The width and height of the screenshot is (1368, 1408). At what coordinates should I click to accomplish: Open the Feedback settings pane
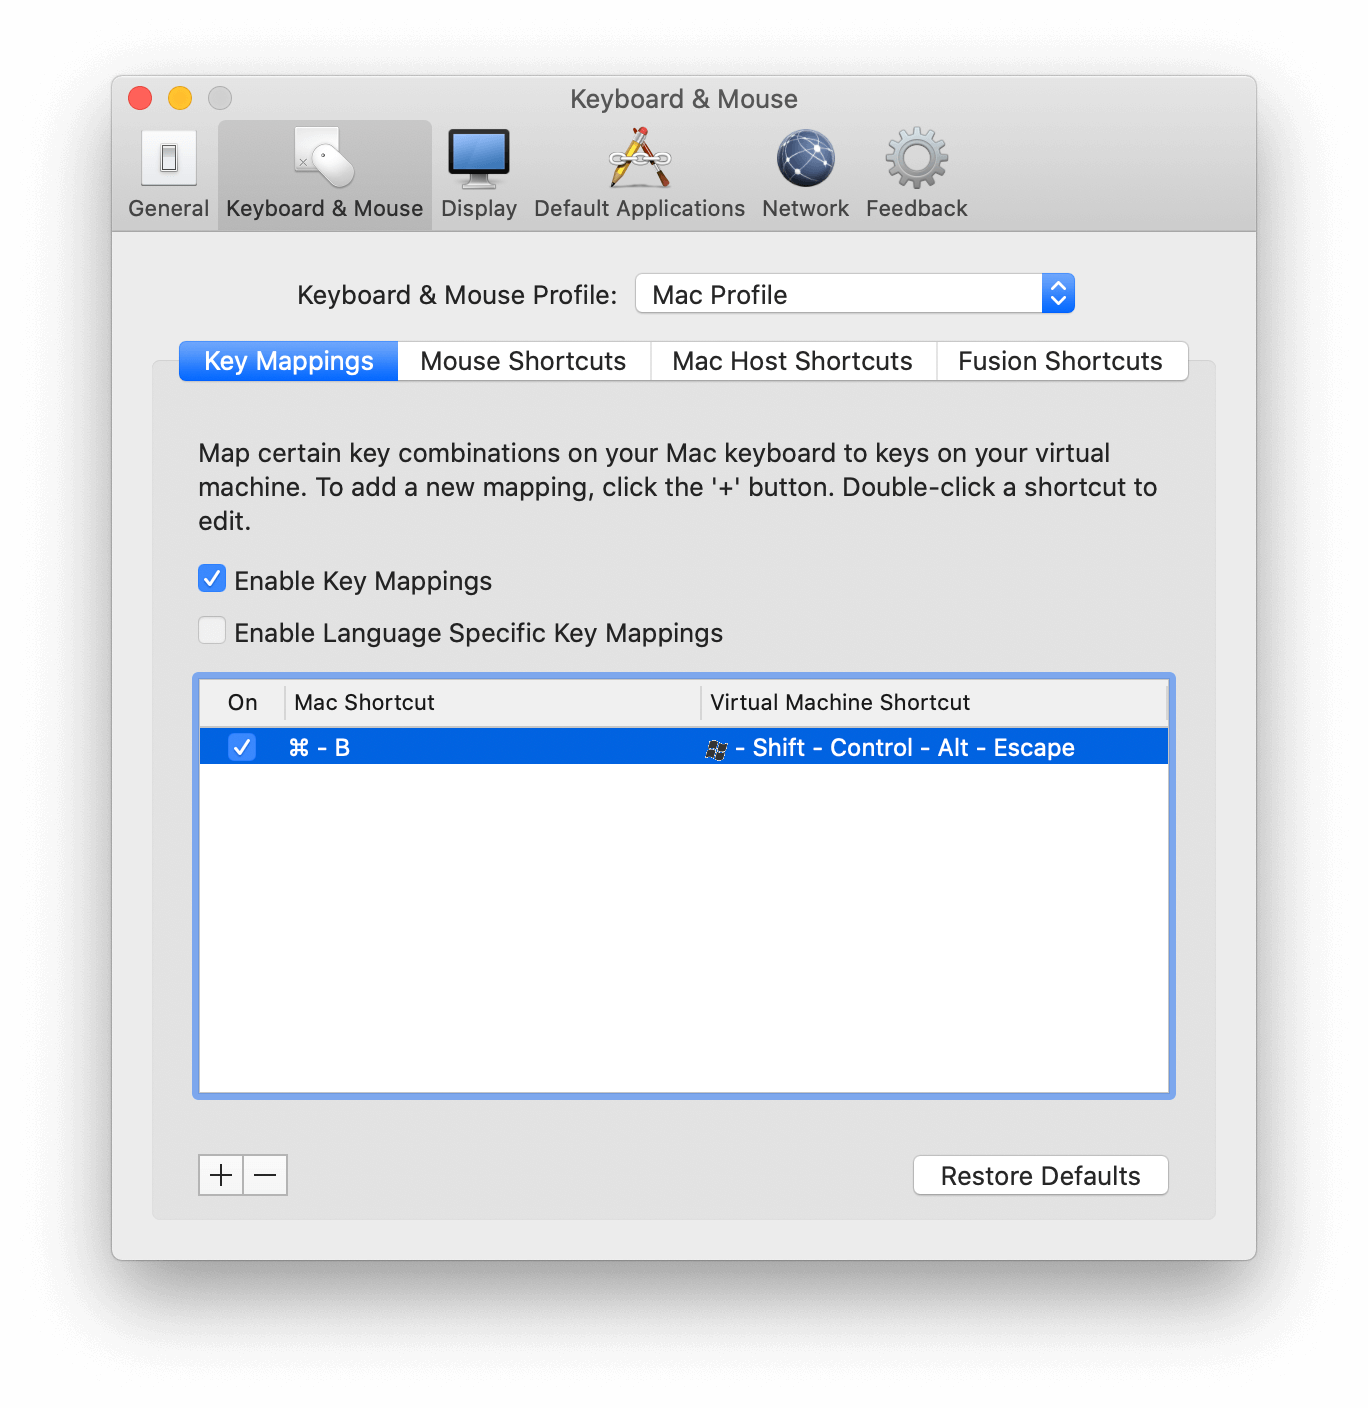click(915, 172)
